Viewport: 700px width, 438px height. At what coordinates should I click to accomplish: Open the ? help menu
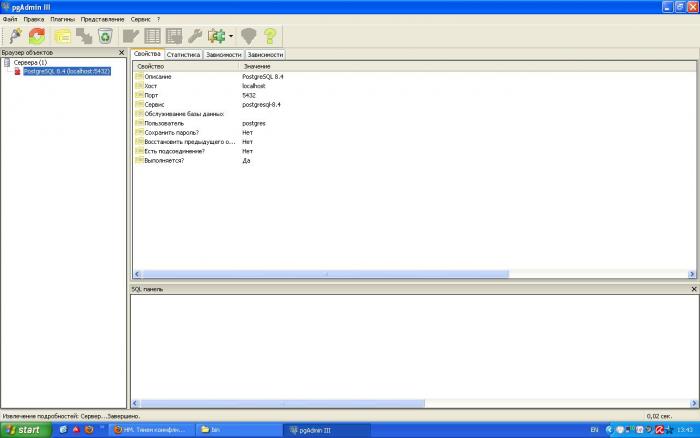pos(158,19)
